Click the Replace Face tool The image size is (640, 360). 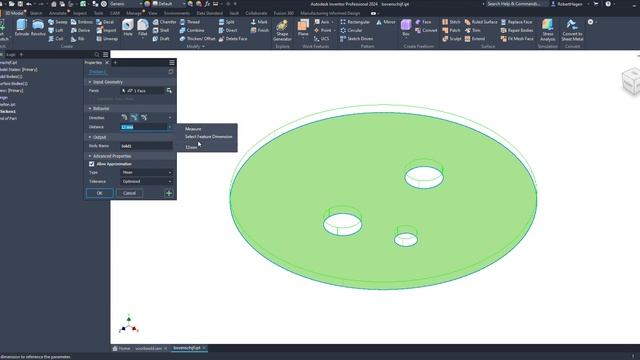[516, 22]
